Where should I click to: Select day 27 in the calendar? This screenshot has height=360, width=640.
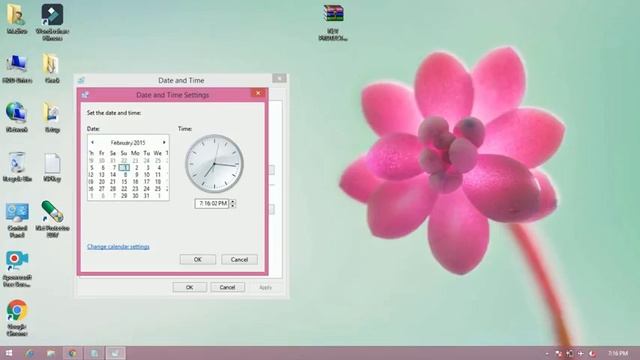click(102, 189)
